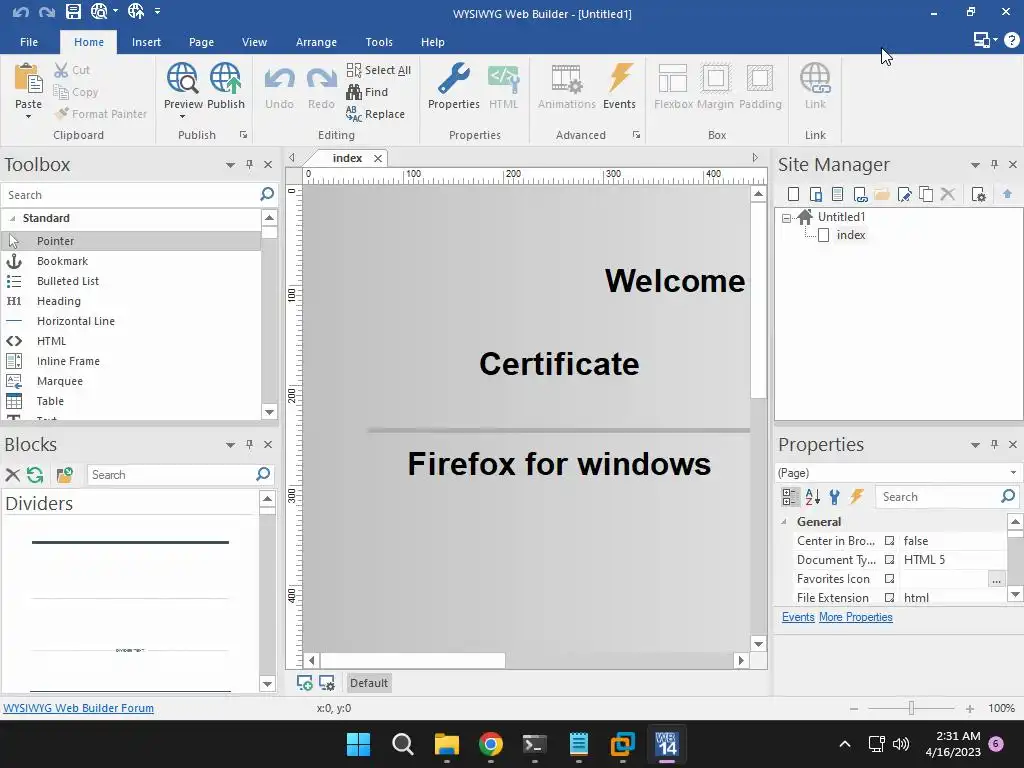Click the add breakpoint icon below canvas
Viewport: 1024px width, 768px height.
pyautogui.click(x=304, y=682)
